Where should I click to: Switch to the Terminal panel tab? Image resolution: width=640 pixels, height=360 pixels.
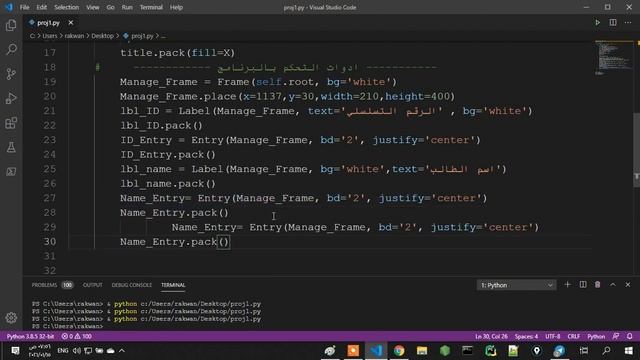pos(173,285)
